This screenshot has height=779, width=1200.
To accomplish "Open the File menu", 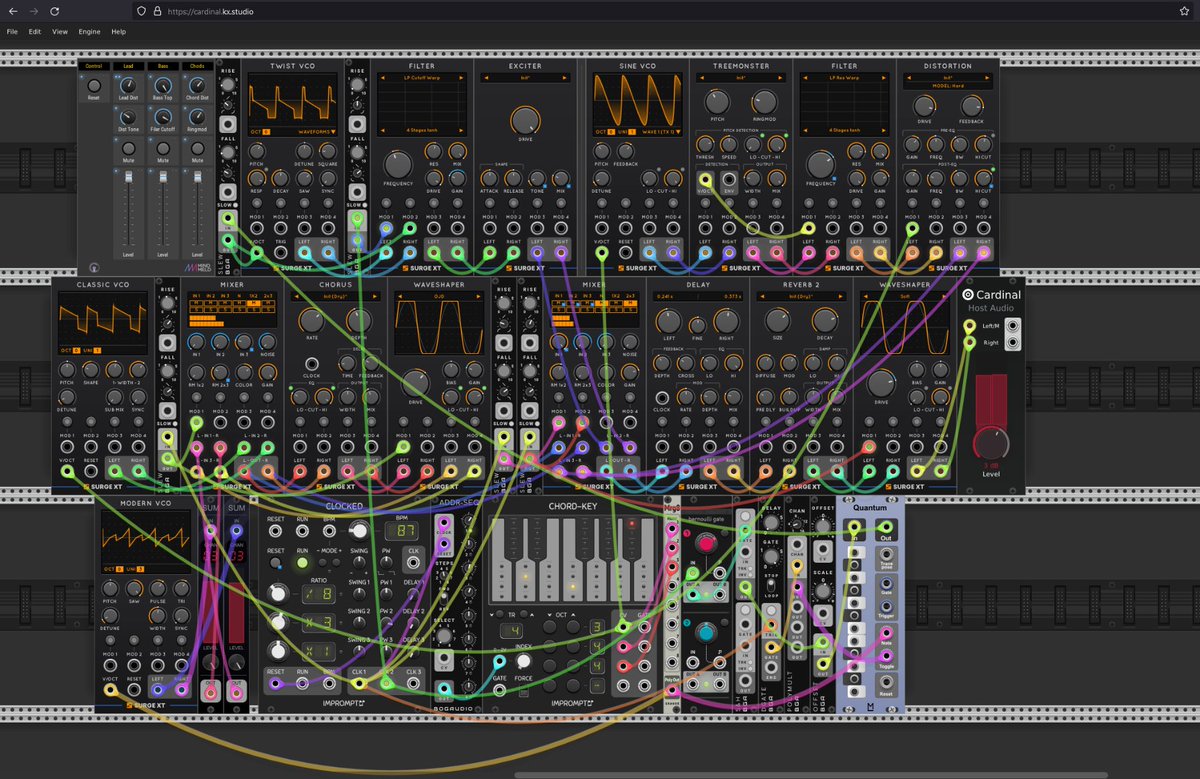I will click(12, 31).
